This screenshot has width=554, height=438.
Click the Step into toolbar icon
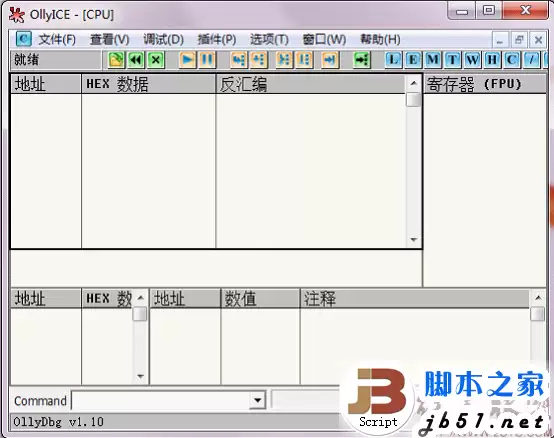point(239,60)
